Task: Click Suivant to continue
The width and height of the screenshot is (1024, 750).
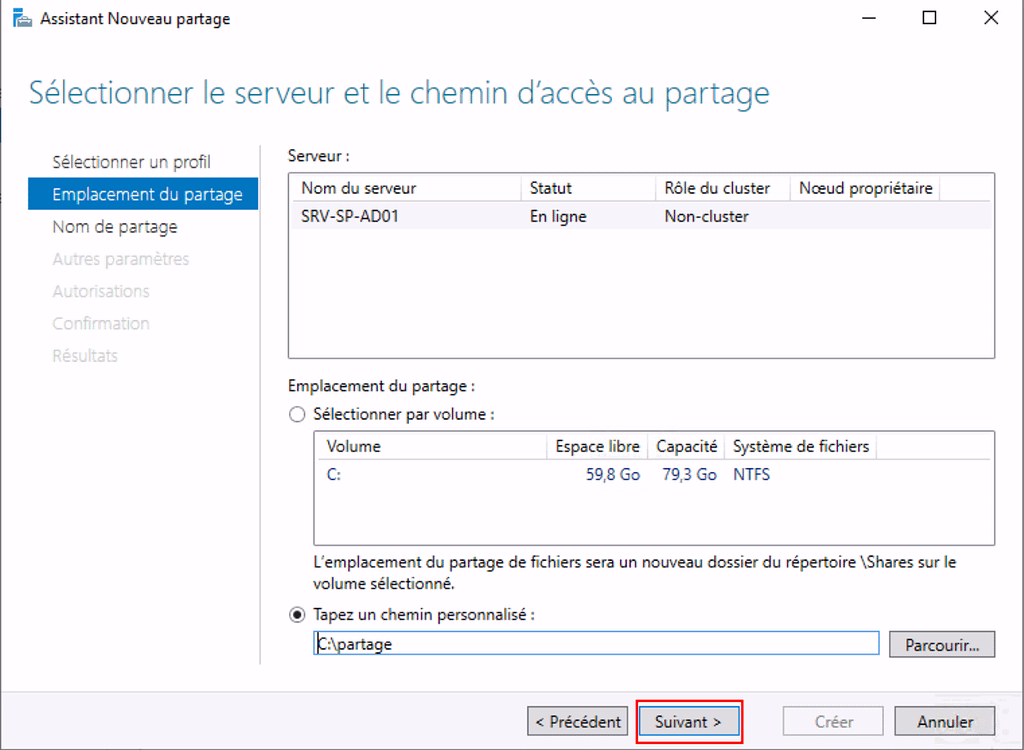Action: click(688, 721)
